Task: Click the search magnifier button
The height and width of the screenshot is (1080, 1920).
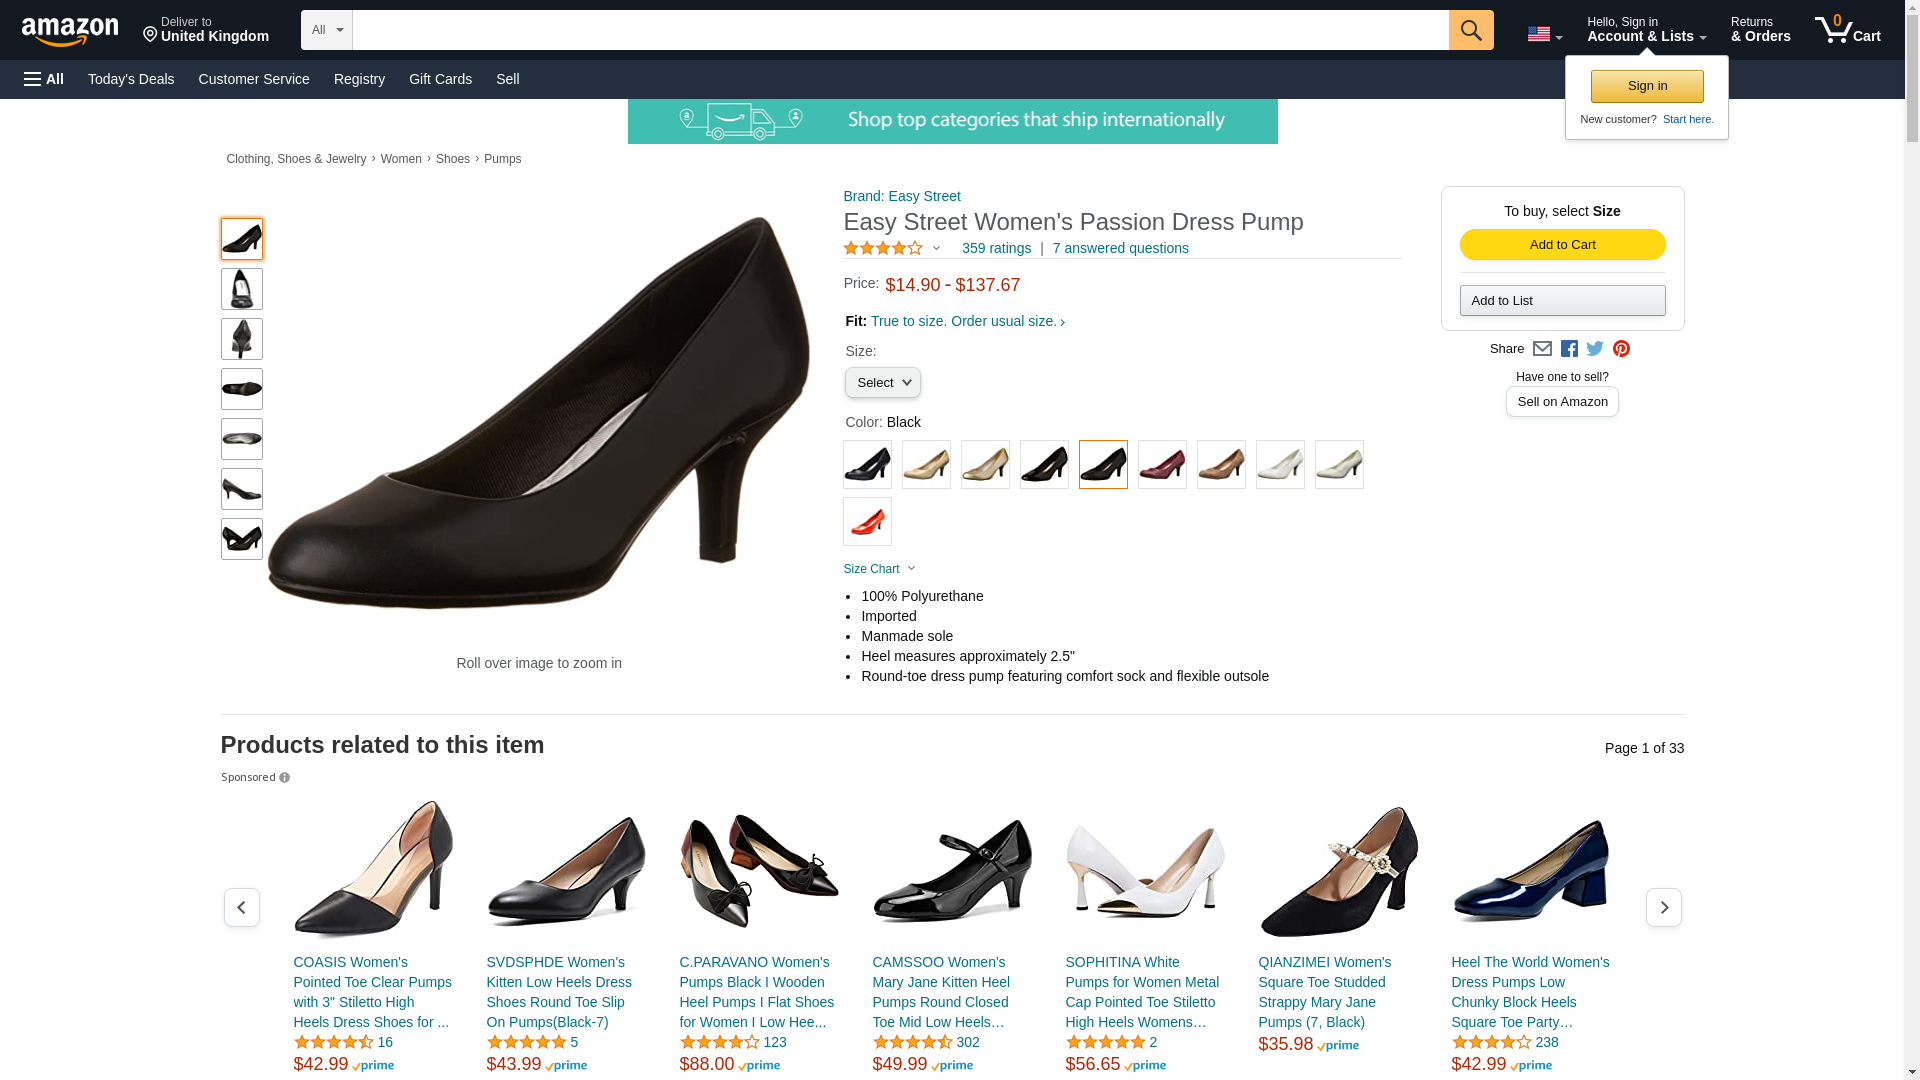Action: pyautogui.click(x=1471, y=30)
